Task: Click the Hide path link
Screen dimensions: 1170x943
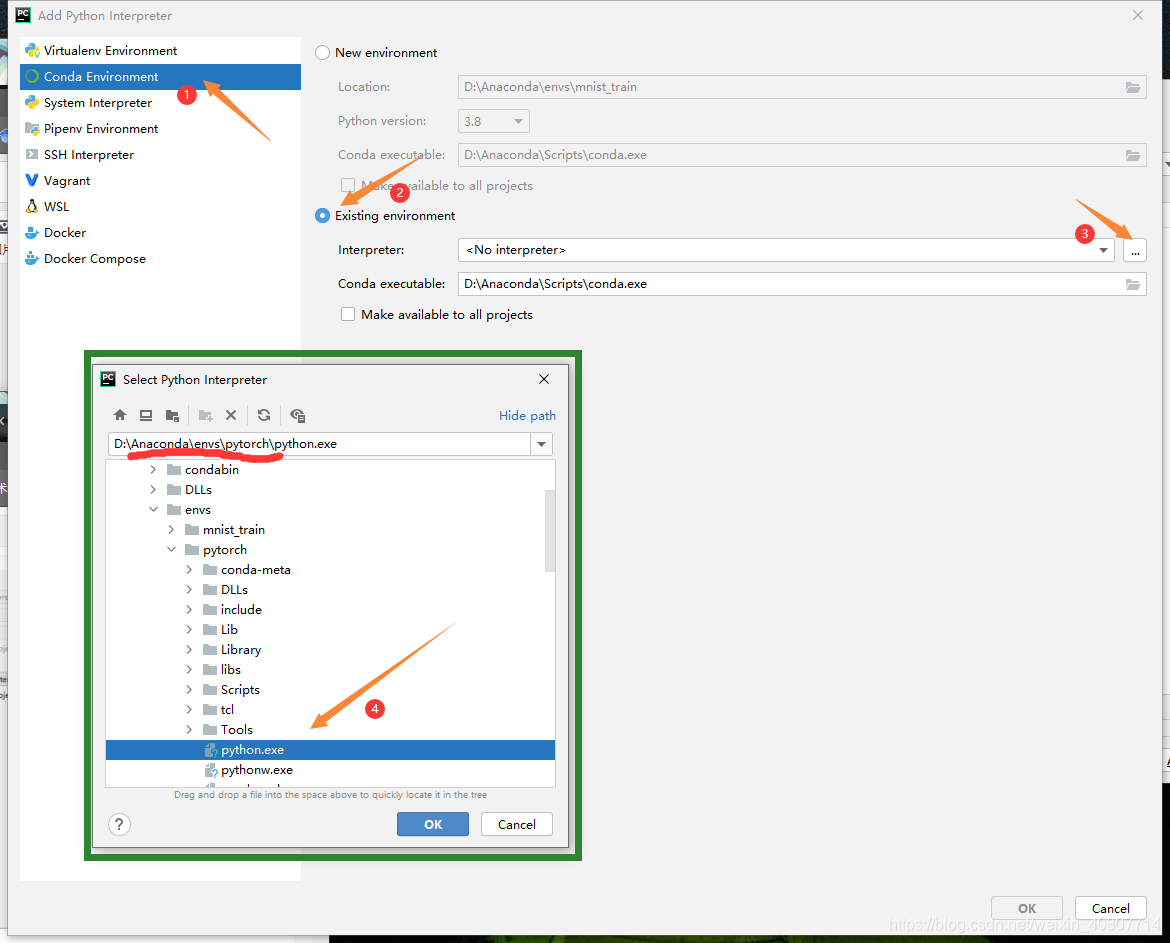Action: point(527,416)
